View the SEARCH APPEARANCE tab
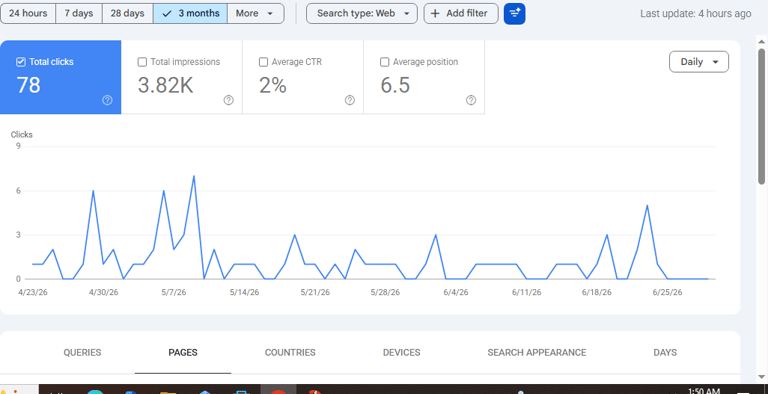Image resolution: width=768 pixels, height=394 pixels. click(537, 352)
